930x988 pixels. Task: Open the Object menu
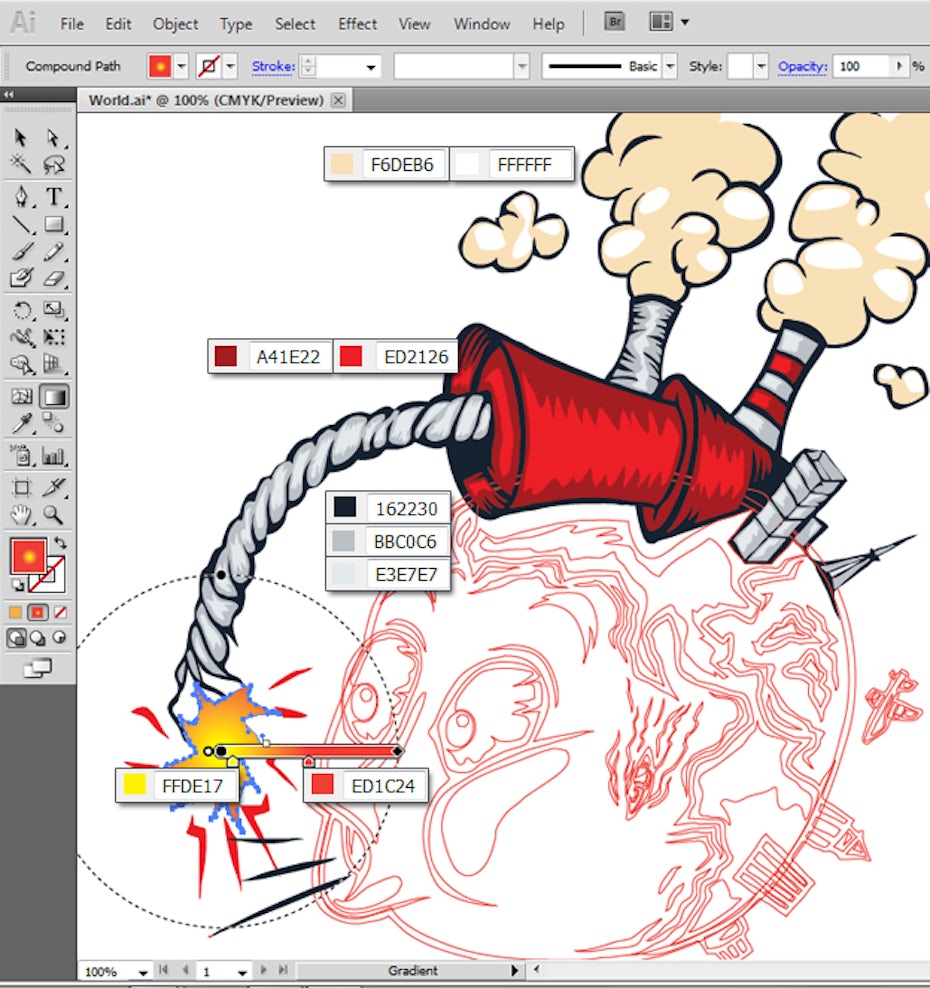click(175, 24)
